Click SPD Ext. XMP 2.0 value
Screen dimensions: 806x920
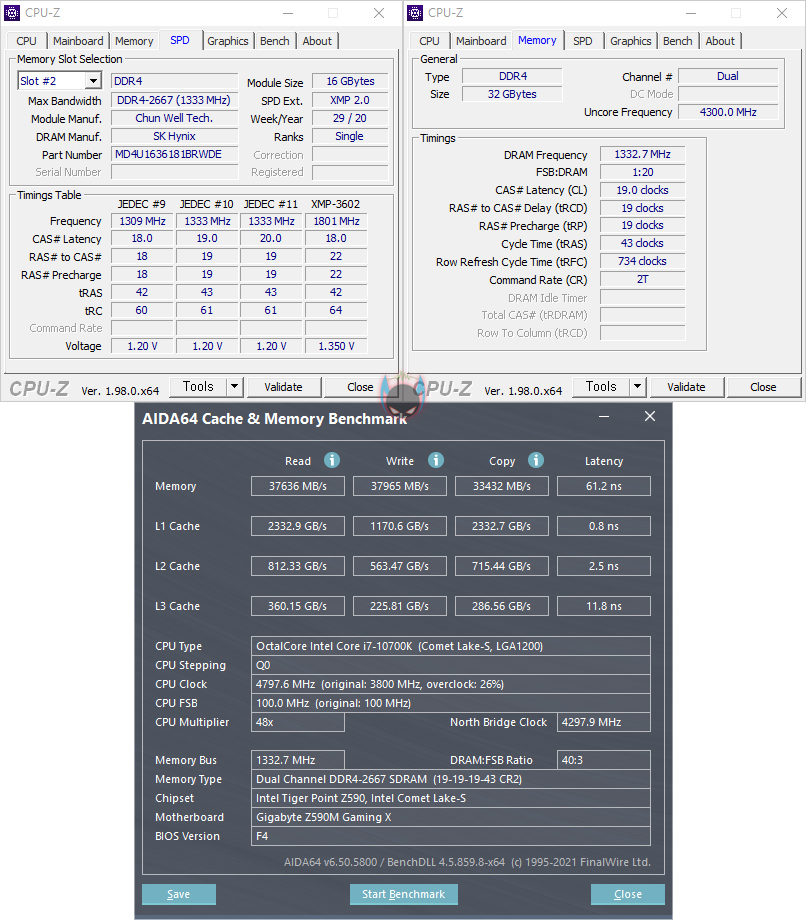click(350, 100)
